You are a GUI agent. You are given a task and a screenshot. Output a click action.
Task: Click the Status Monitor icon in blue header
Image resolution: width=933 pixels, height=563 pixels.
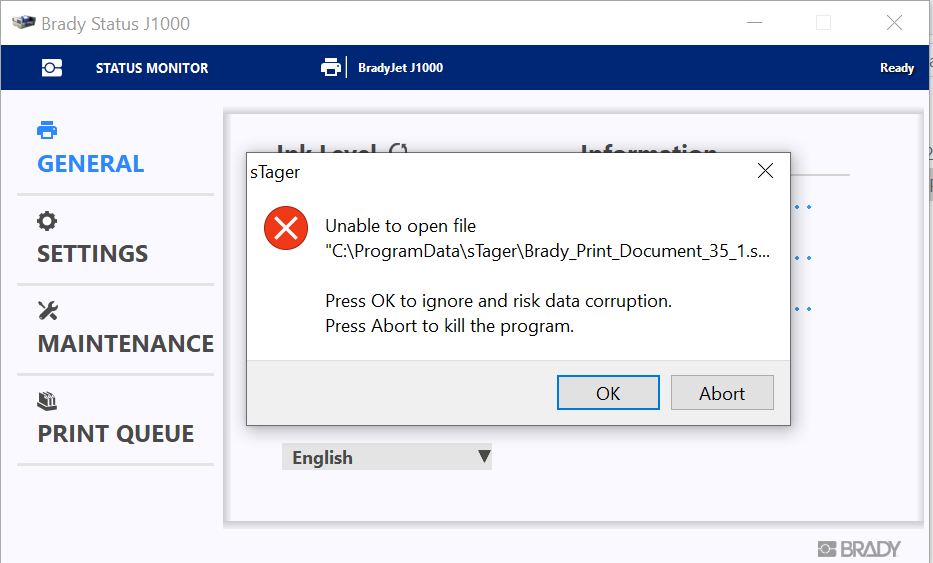tap(52, 68)
